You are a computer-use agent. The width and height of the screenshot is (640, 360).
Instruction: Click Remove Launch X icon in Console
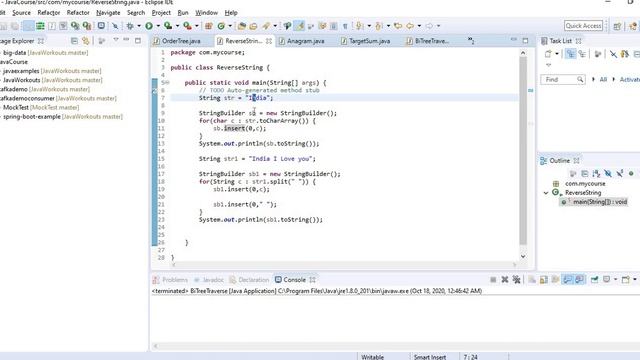(x=505, y=280)
